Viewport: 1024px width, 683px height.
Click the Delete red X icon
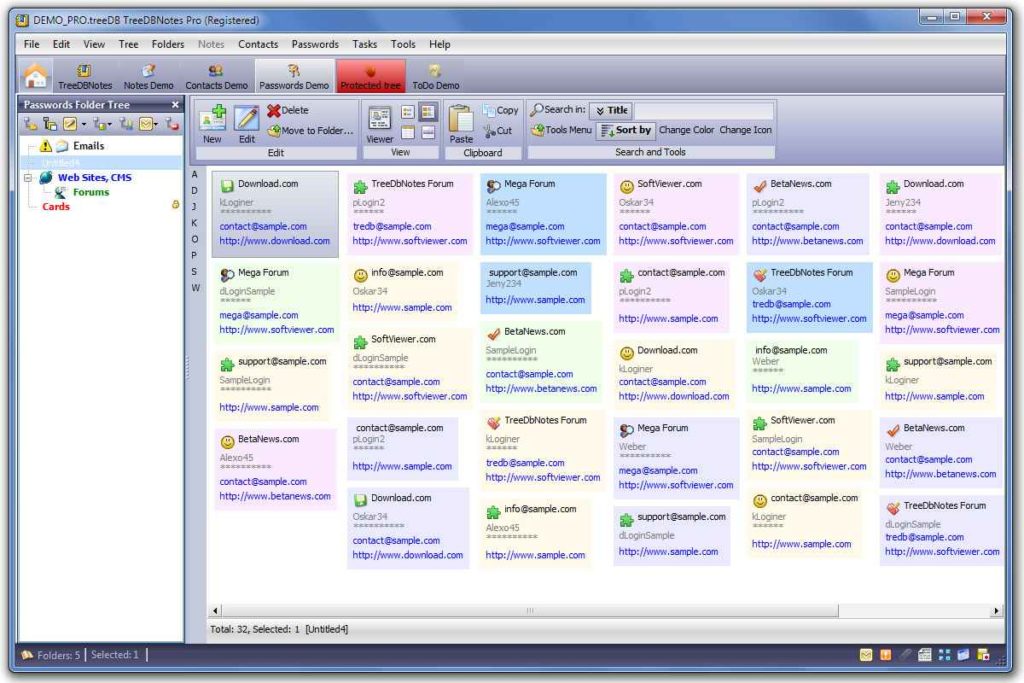pos(274,110)
